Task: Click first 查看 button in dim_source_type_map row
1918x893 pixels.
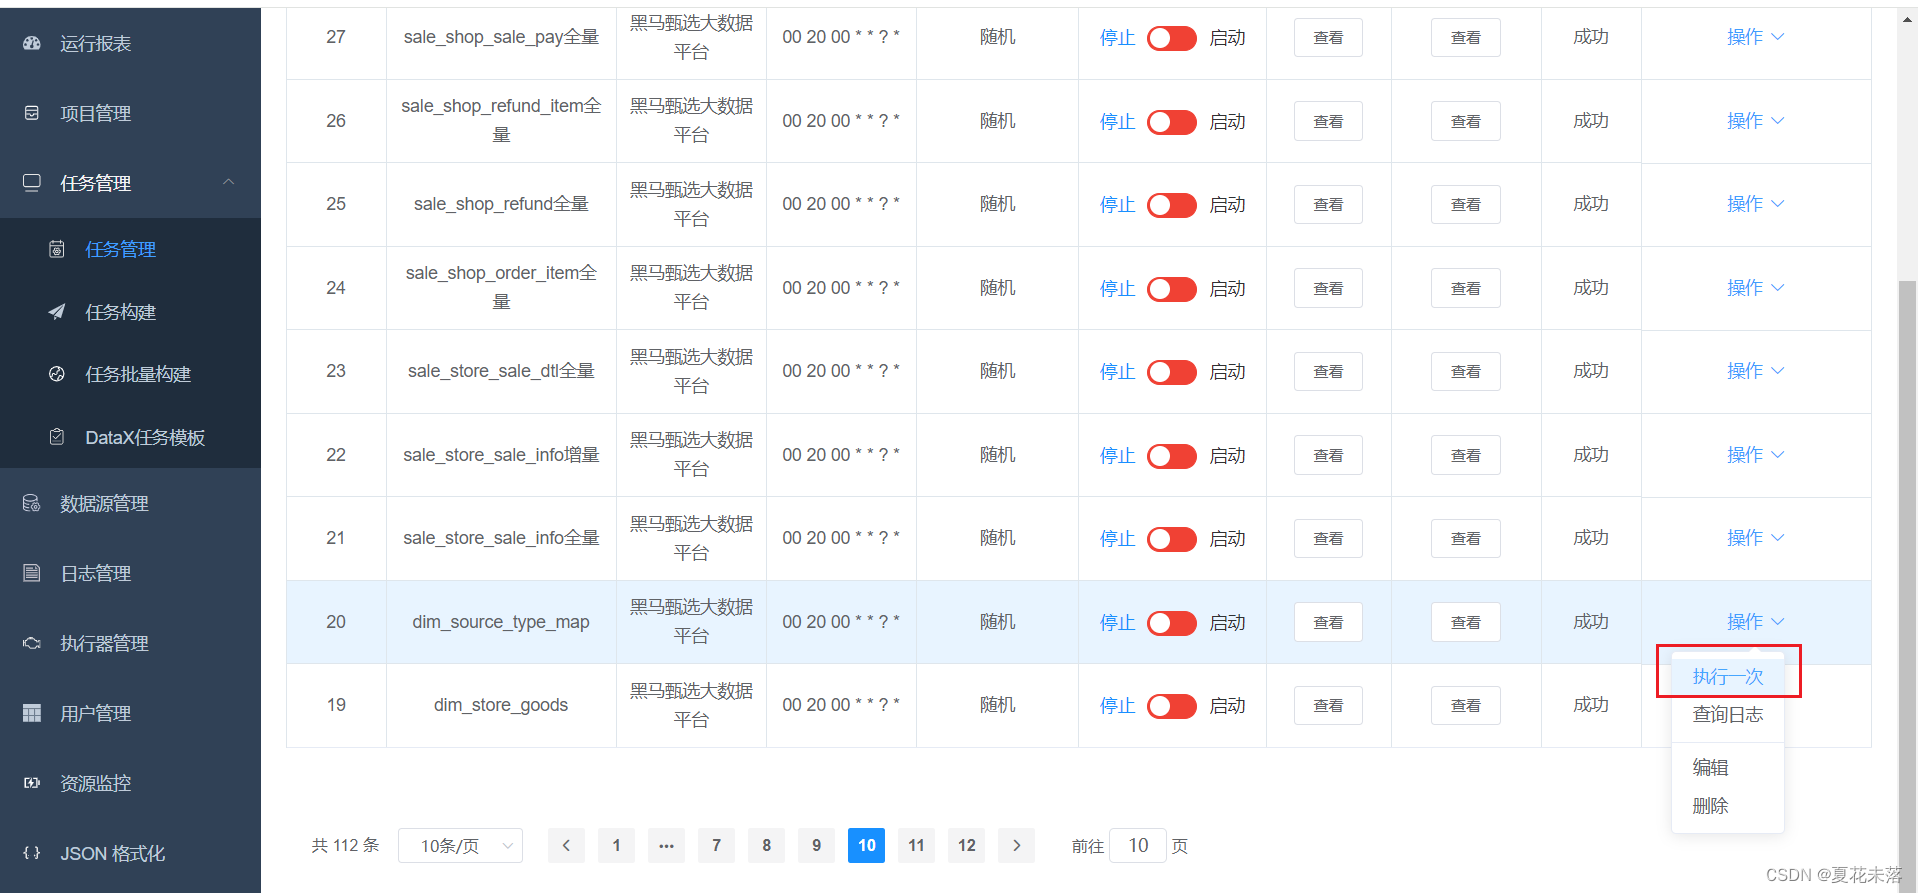Action: click(x=1328, y=623)
